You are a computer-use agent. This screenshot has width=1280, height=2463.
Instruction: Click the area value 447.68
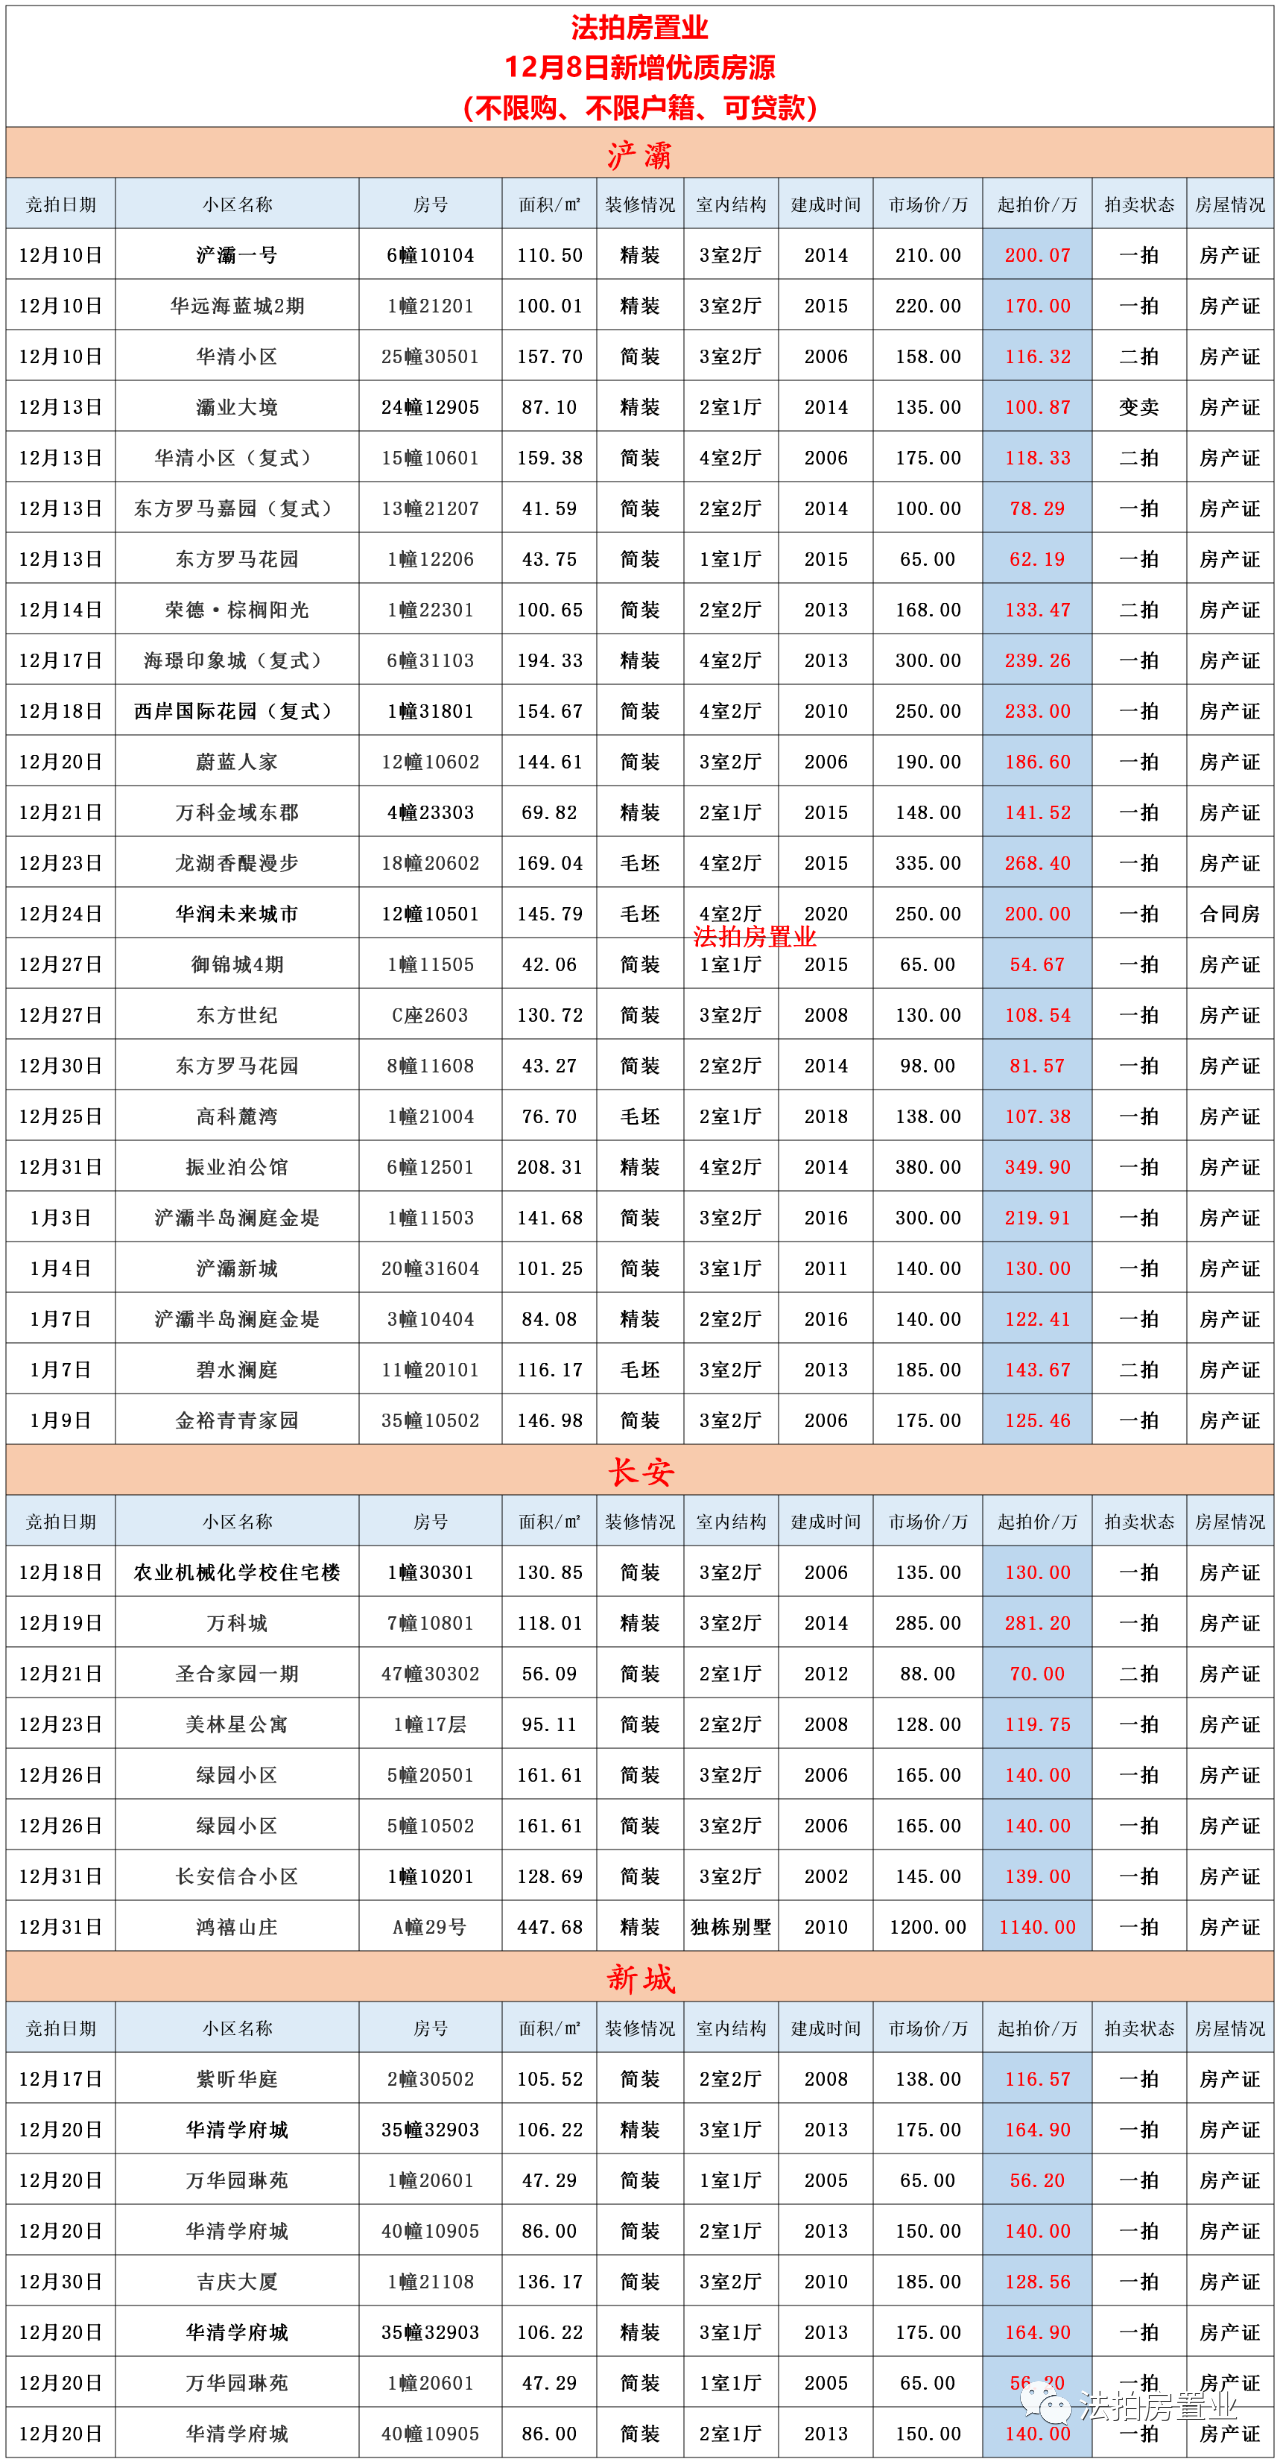pyautogui.click(x=550, y=1927)
